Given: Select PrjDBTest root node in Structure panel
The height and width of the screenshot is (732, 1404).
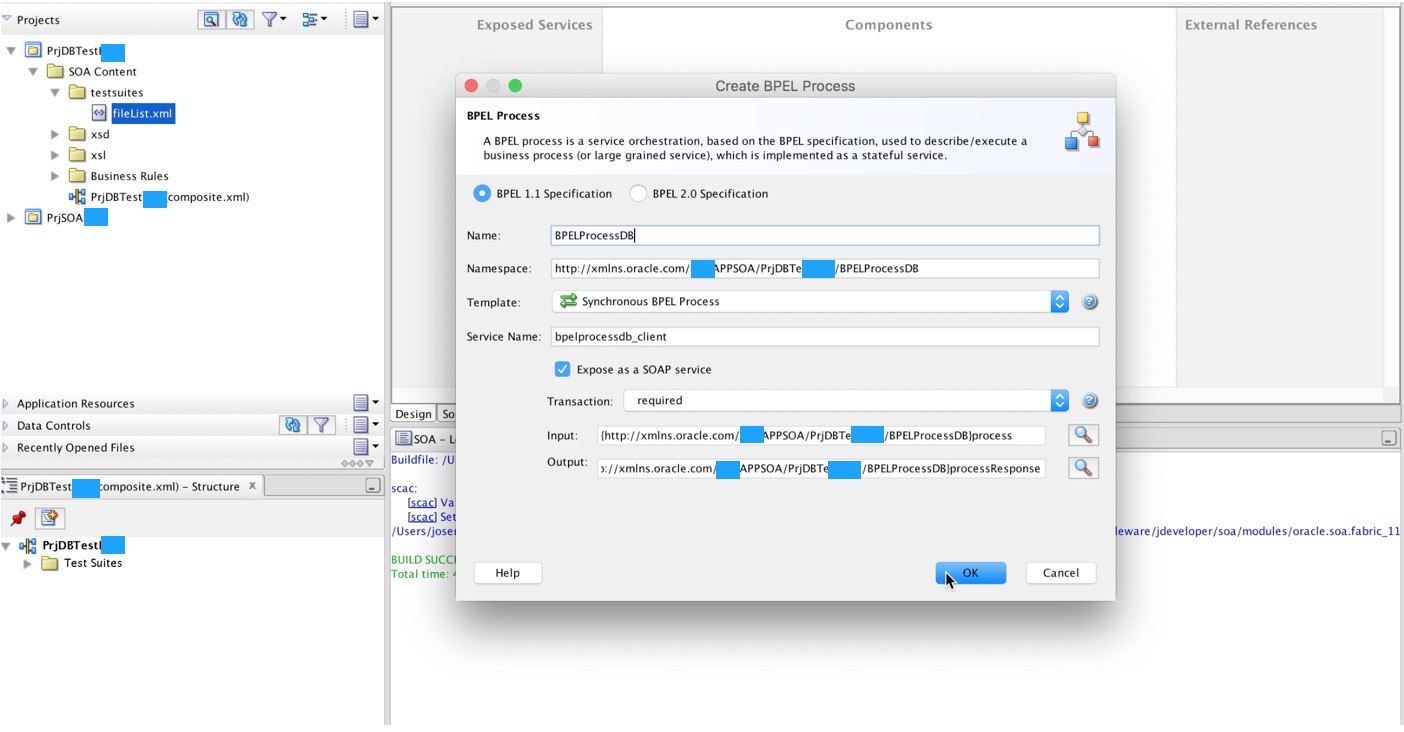Looking at the screenshot, I should click(x=83, y=545).
